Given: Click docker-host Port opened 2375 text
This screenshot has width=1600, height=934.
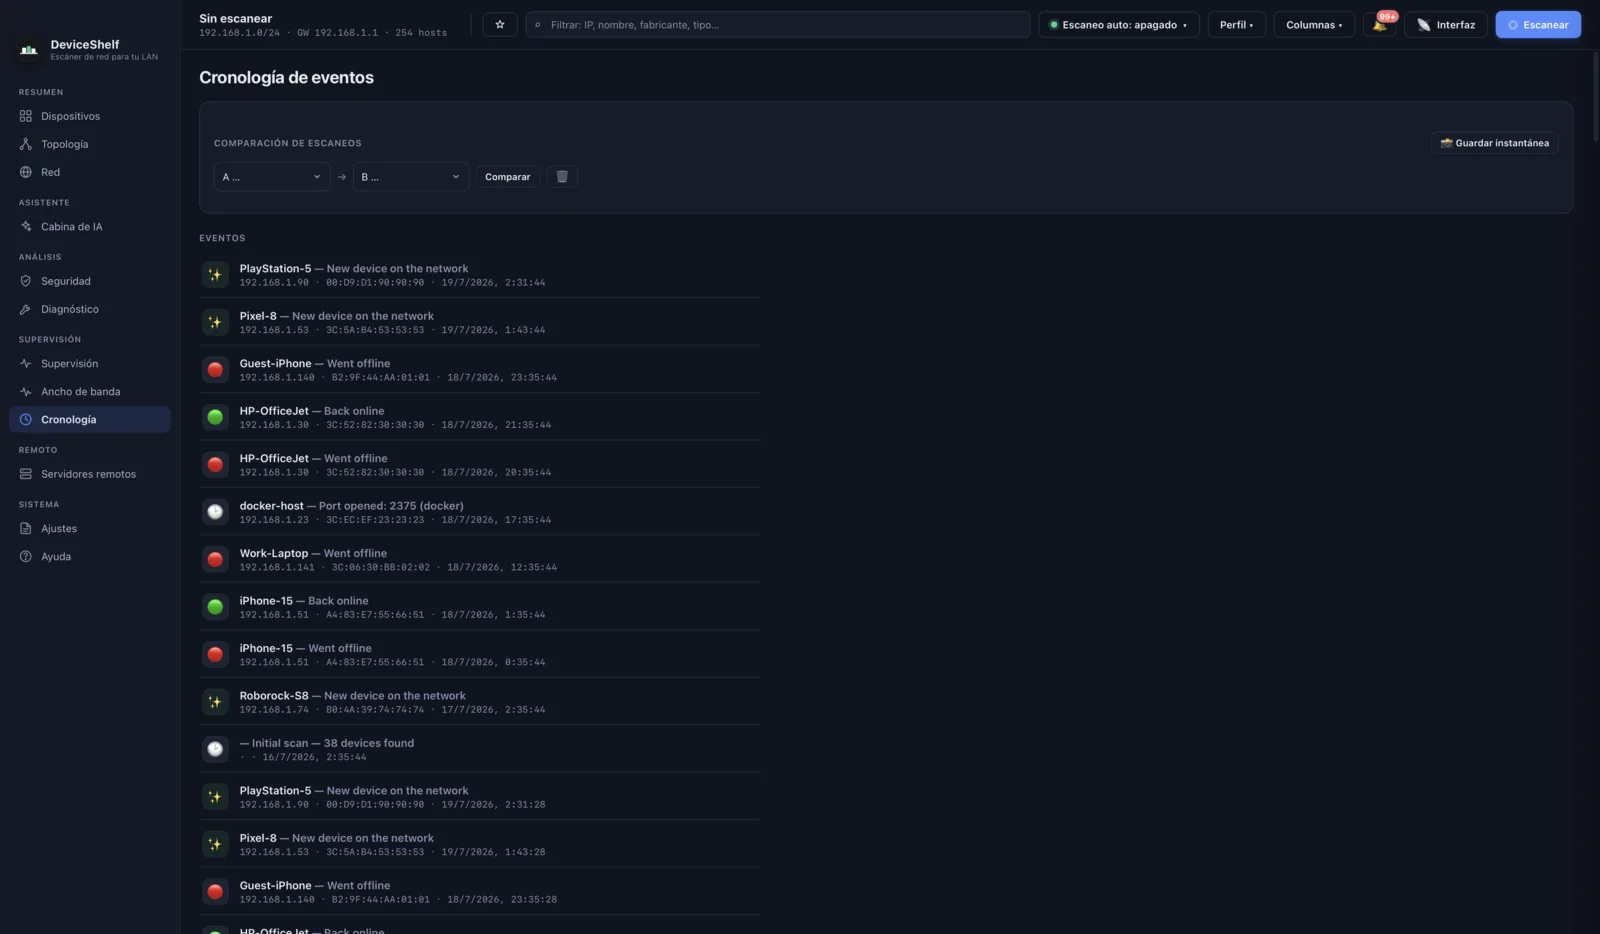Looking at the screenshot, I should 351,506.
